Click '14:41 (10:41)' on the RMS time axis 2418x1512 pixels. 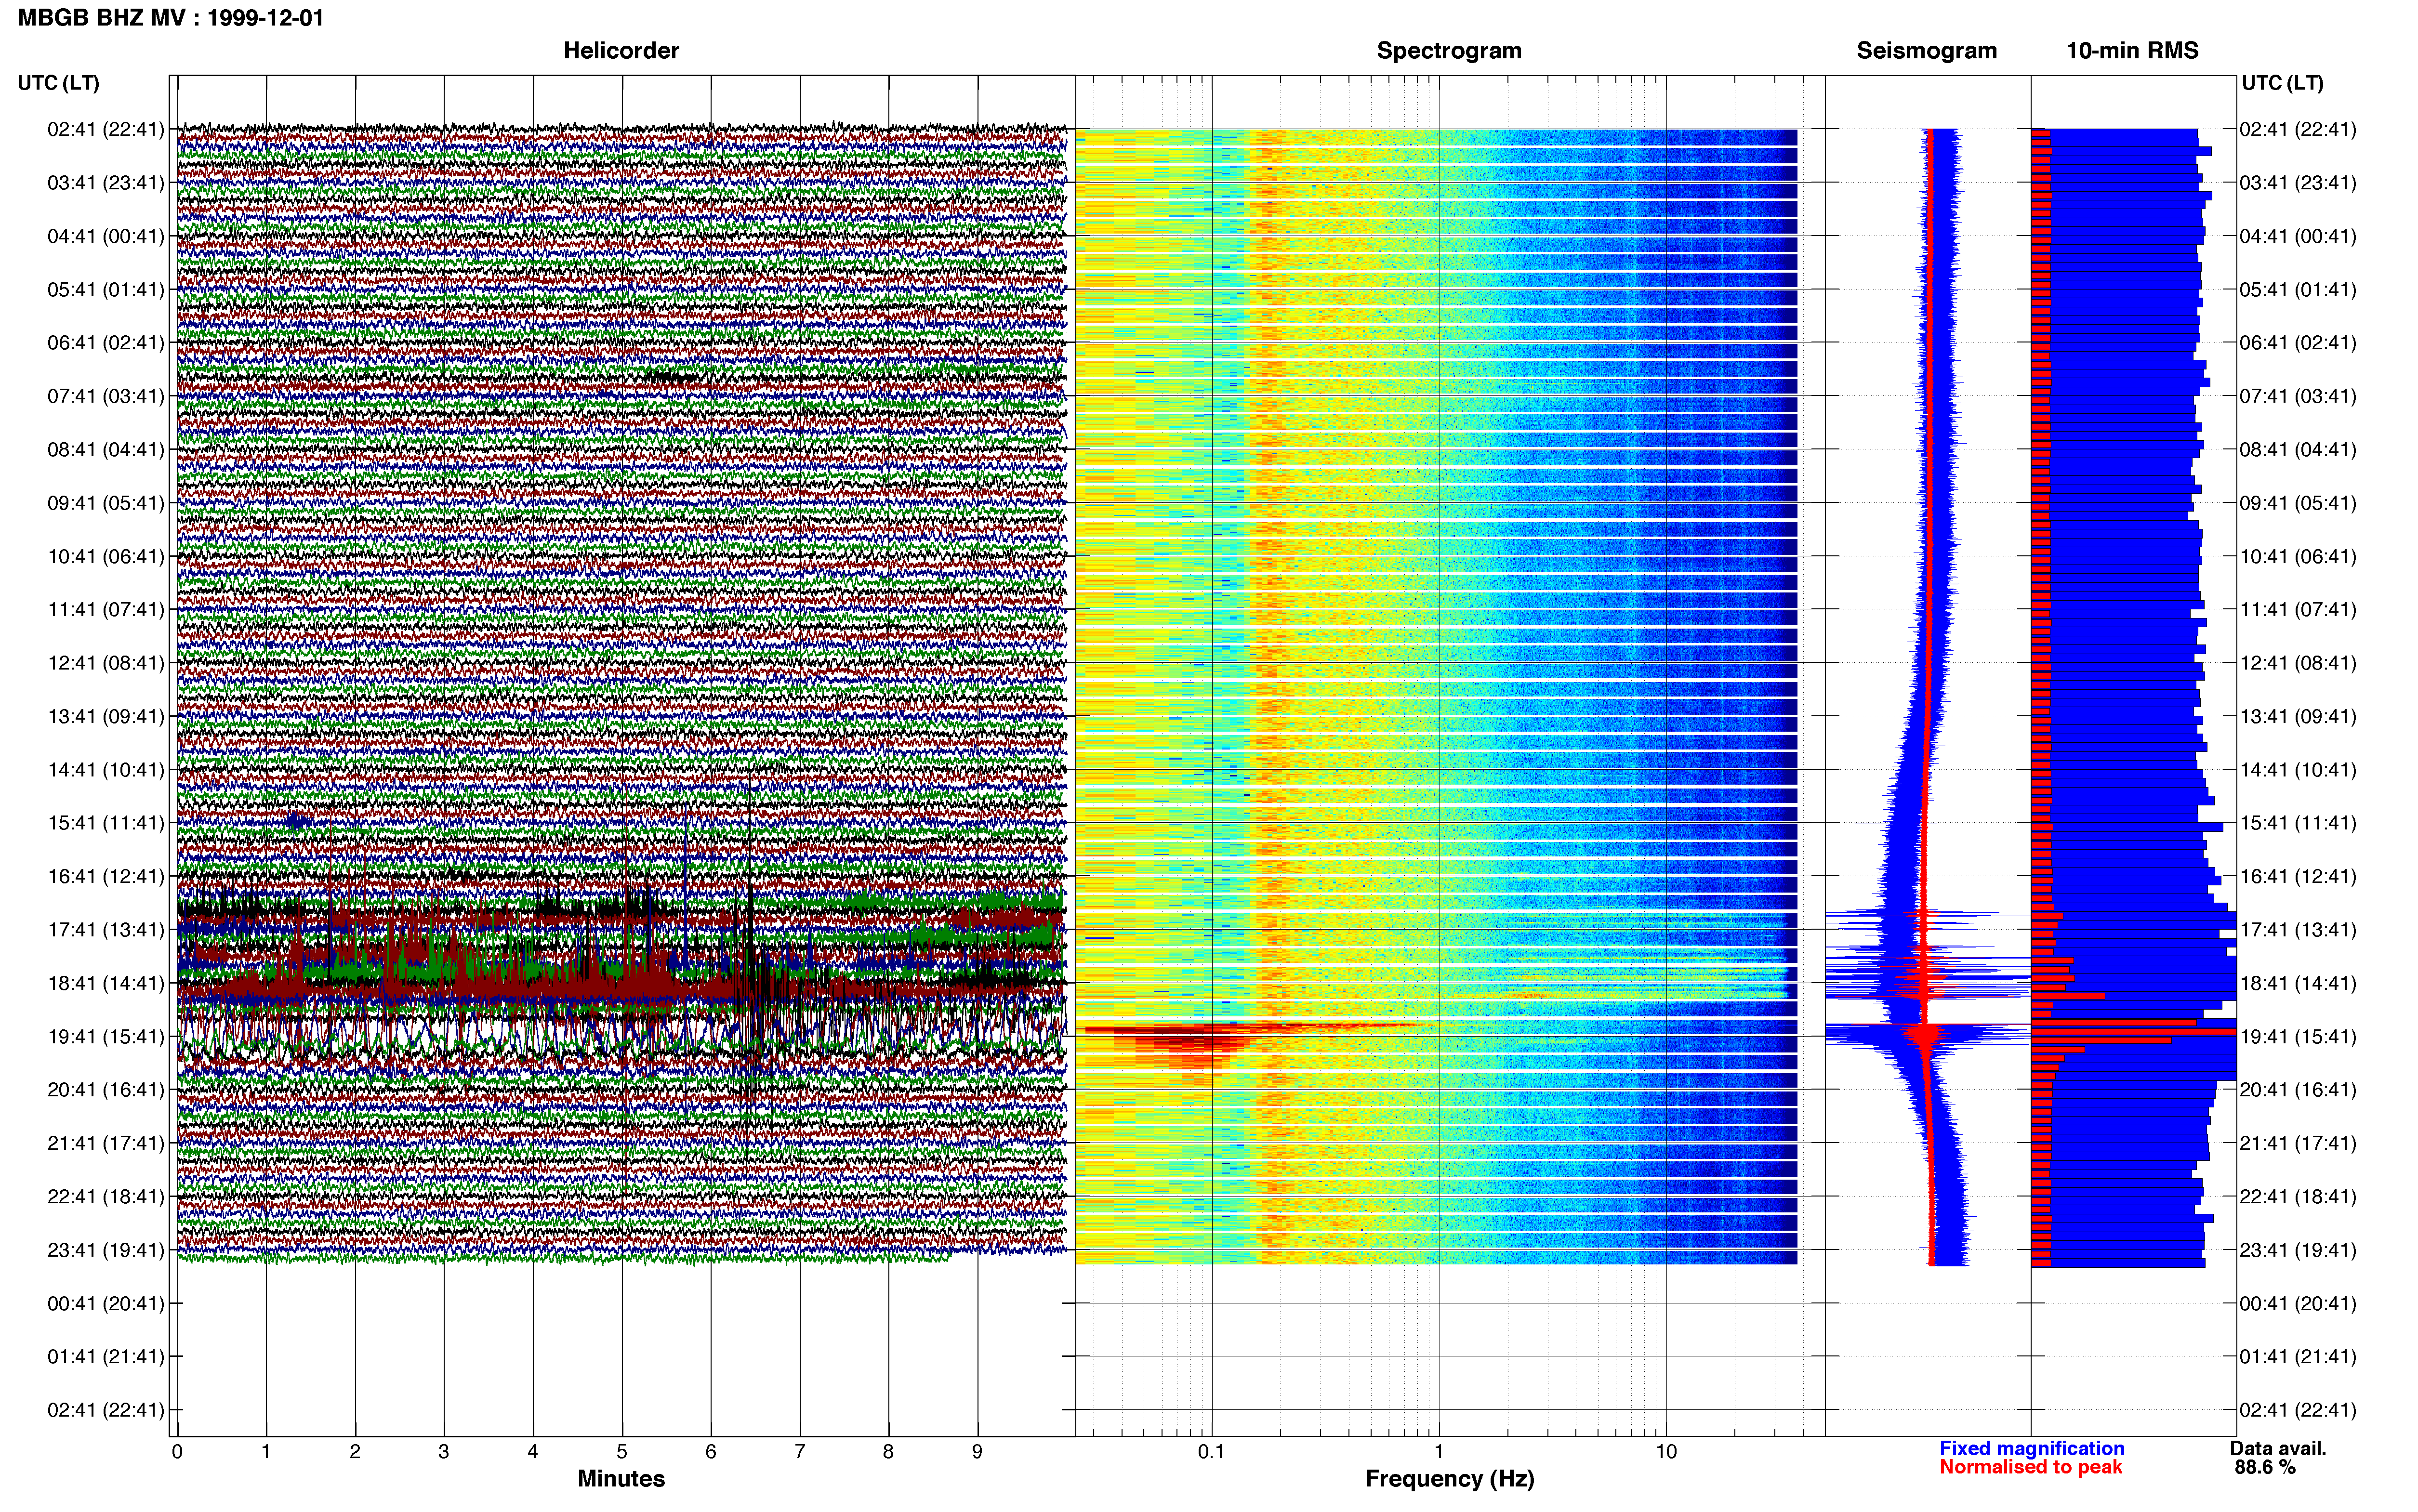pos(2298,770)
